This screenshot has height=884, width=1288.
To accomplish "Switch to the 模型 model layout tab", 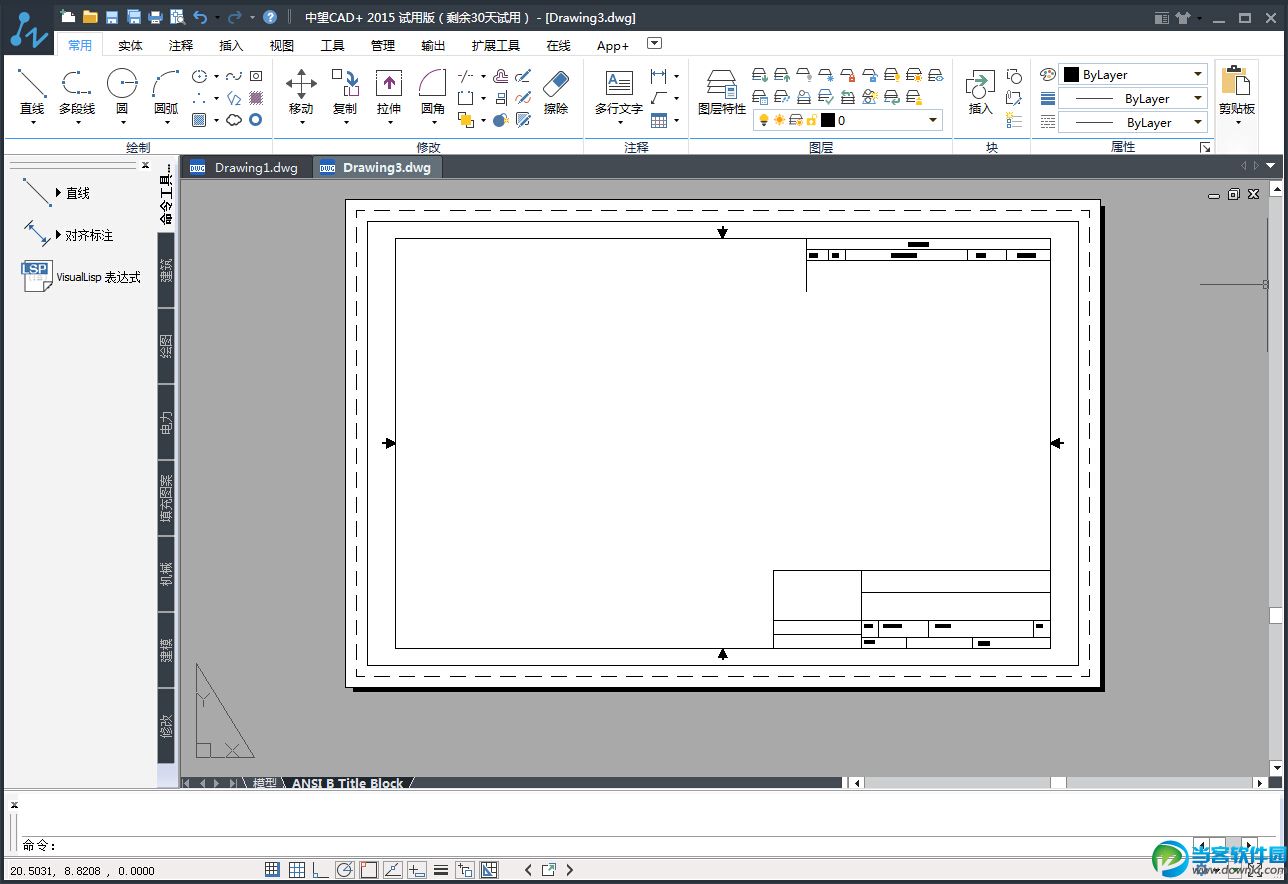I will coord(264,783).
